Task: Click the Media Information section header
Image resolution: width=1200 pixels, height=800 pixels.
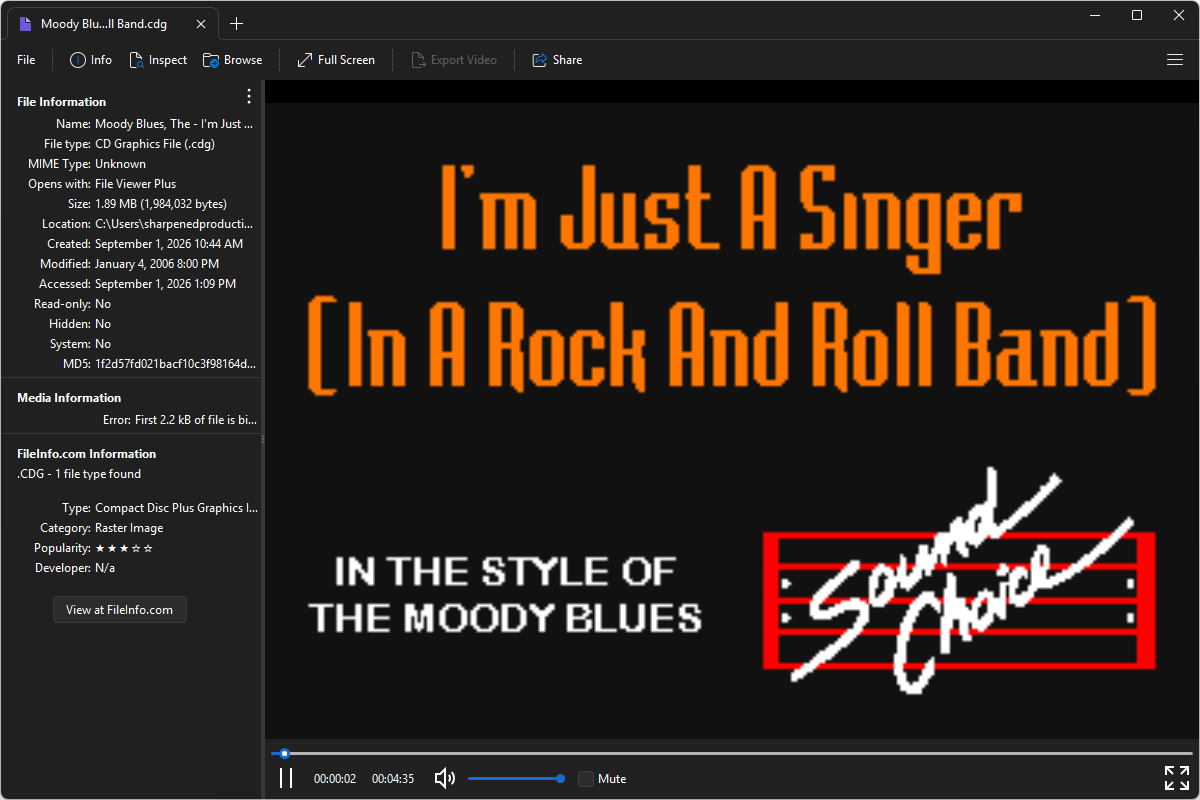Action: (69, 398)
